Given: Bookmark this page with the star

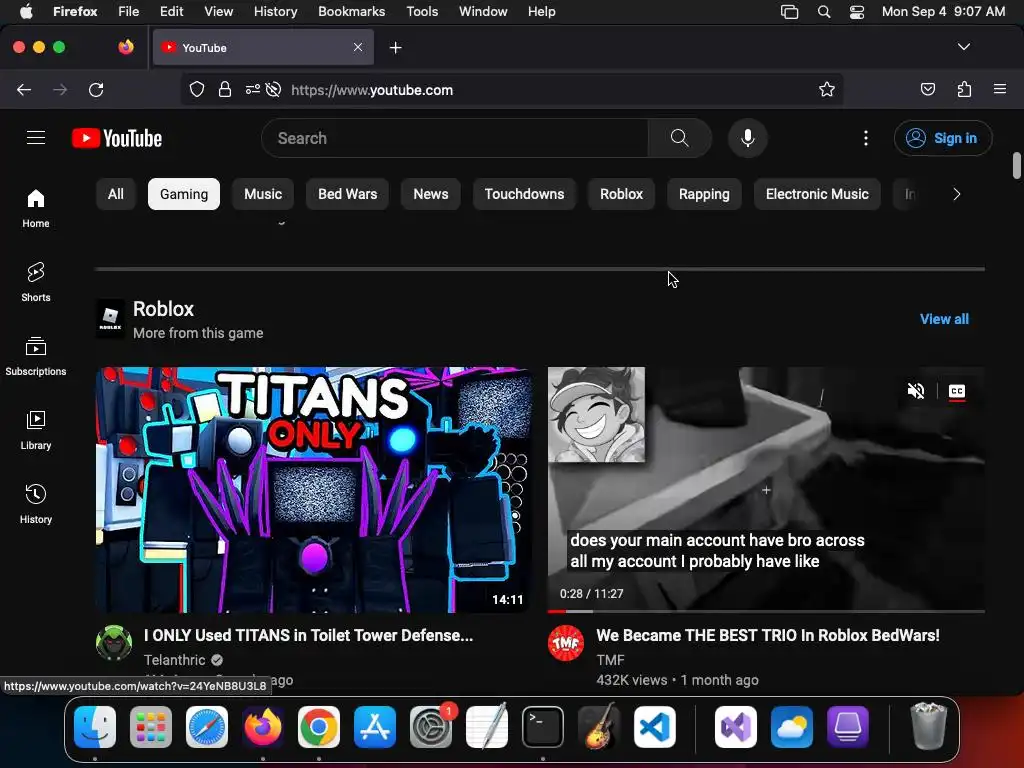Looking at the screenshot, I should [x=827, y=89].
